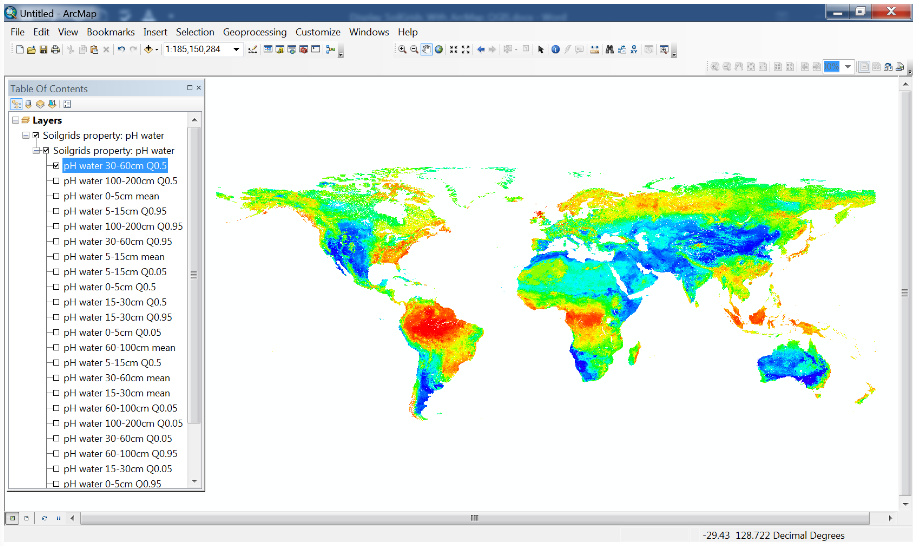Click the Save map icon
The height and width of the screenshot is (546, 916).
pyautogui.click(x=44, y=49)
